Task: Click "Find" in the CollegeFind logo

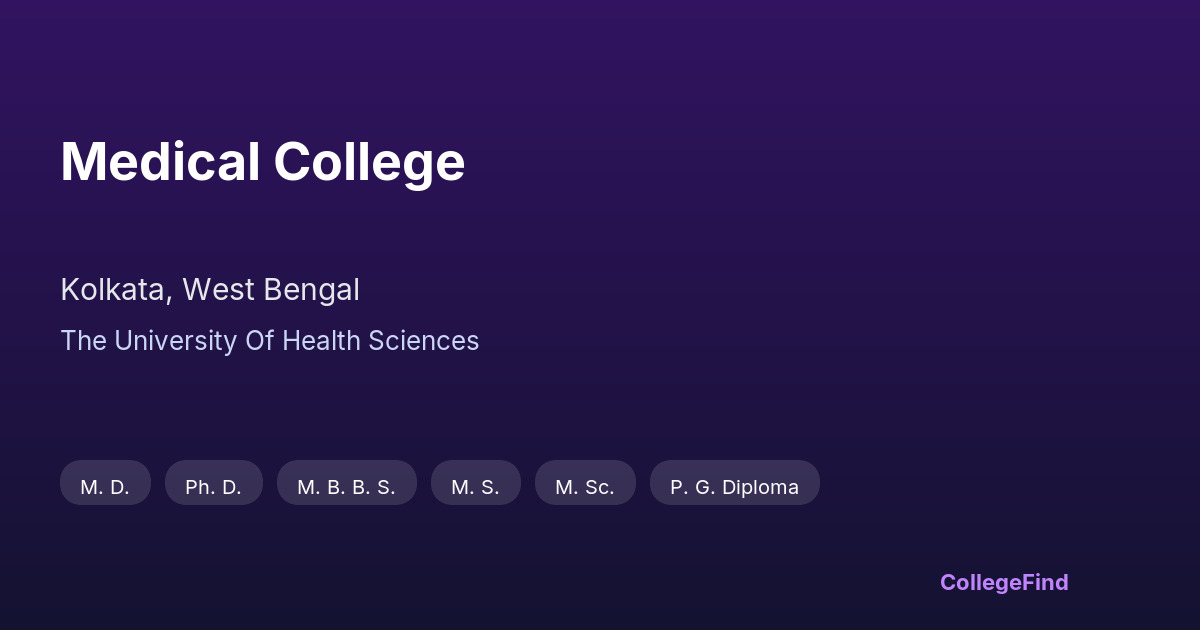Action: tap(1044, 582)
